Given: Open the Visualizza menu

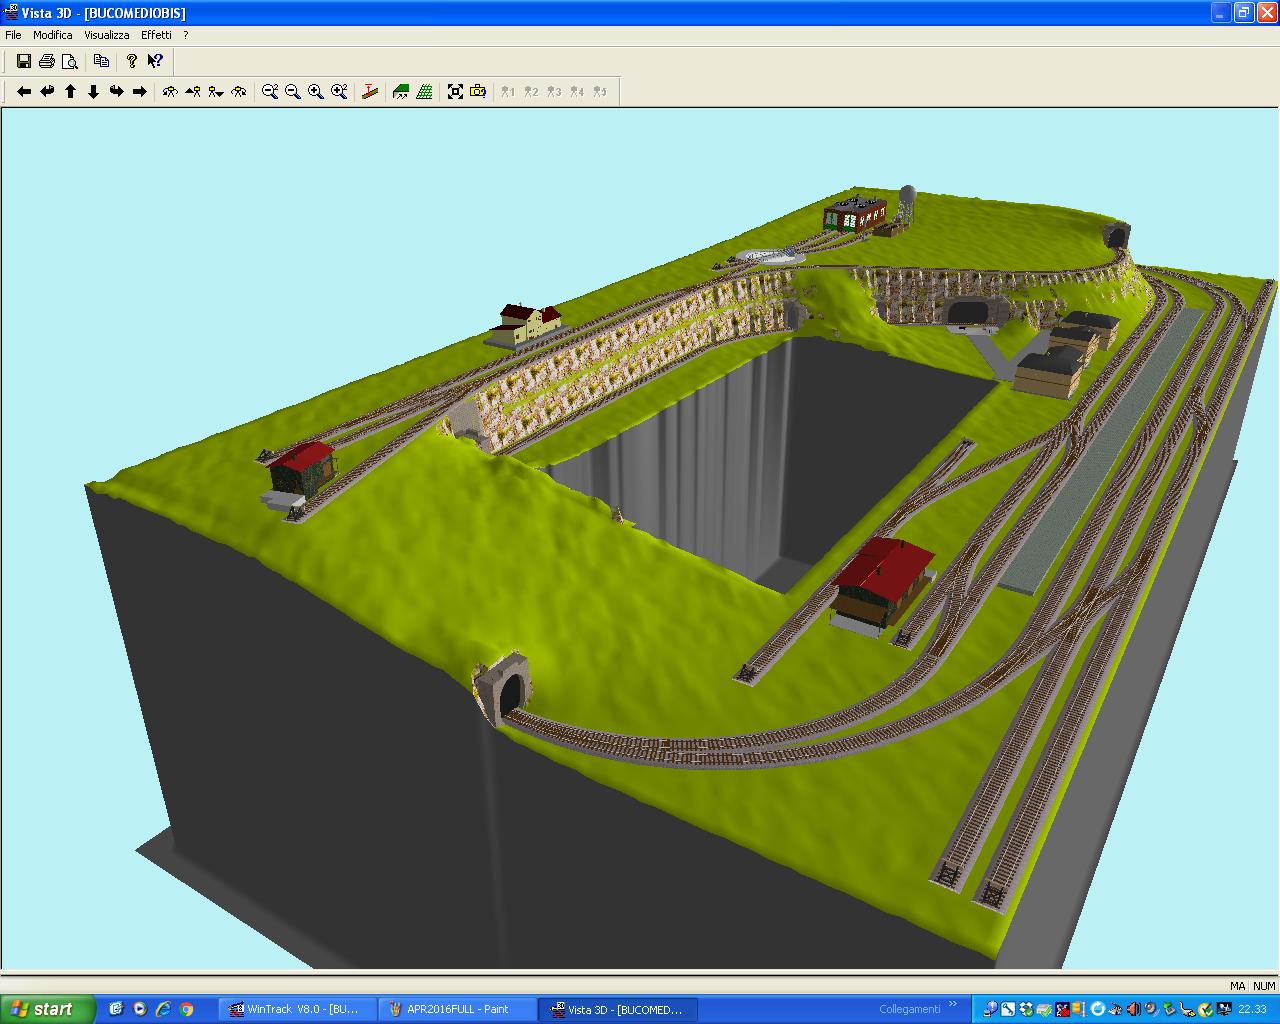Looking at the screenshot, I should tap(107, 35).
